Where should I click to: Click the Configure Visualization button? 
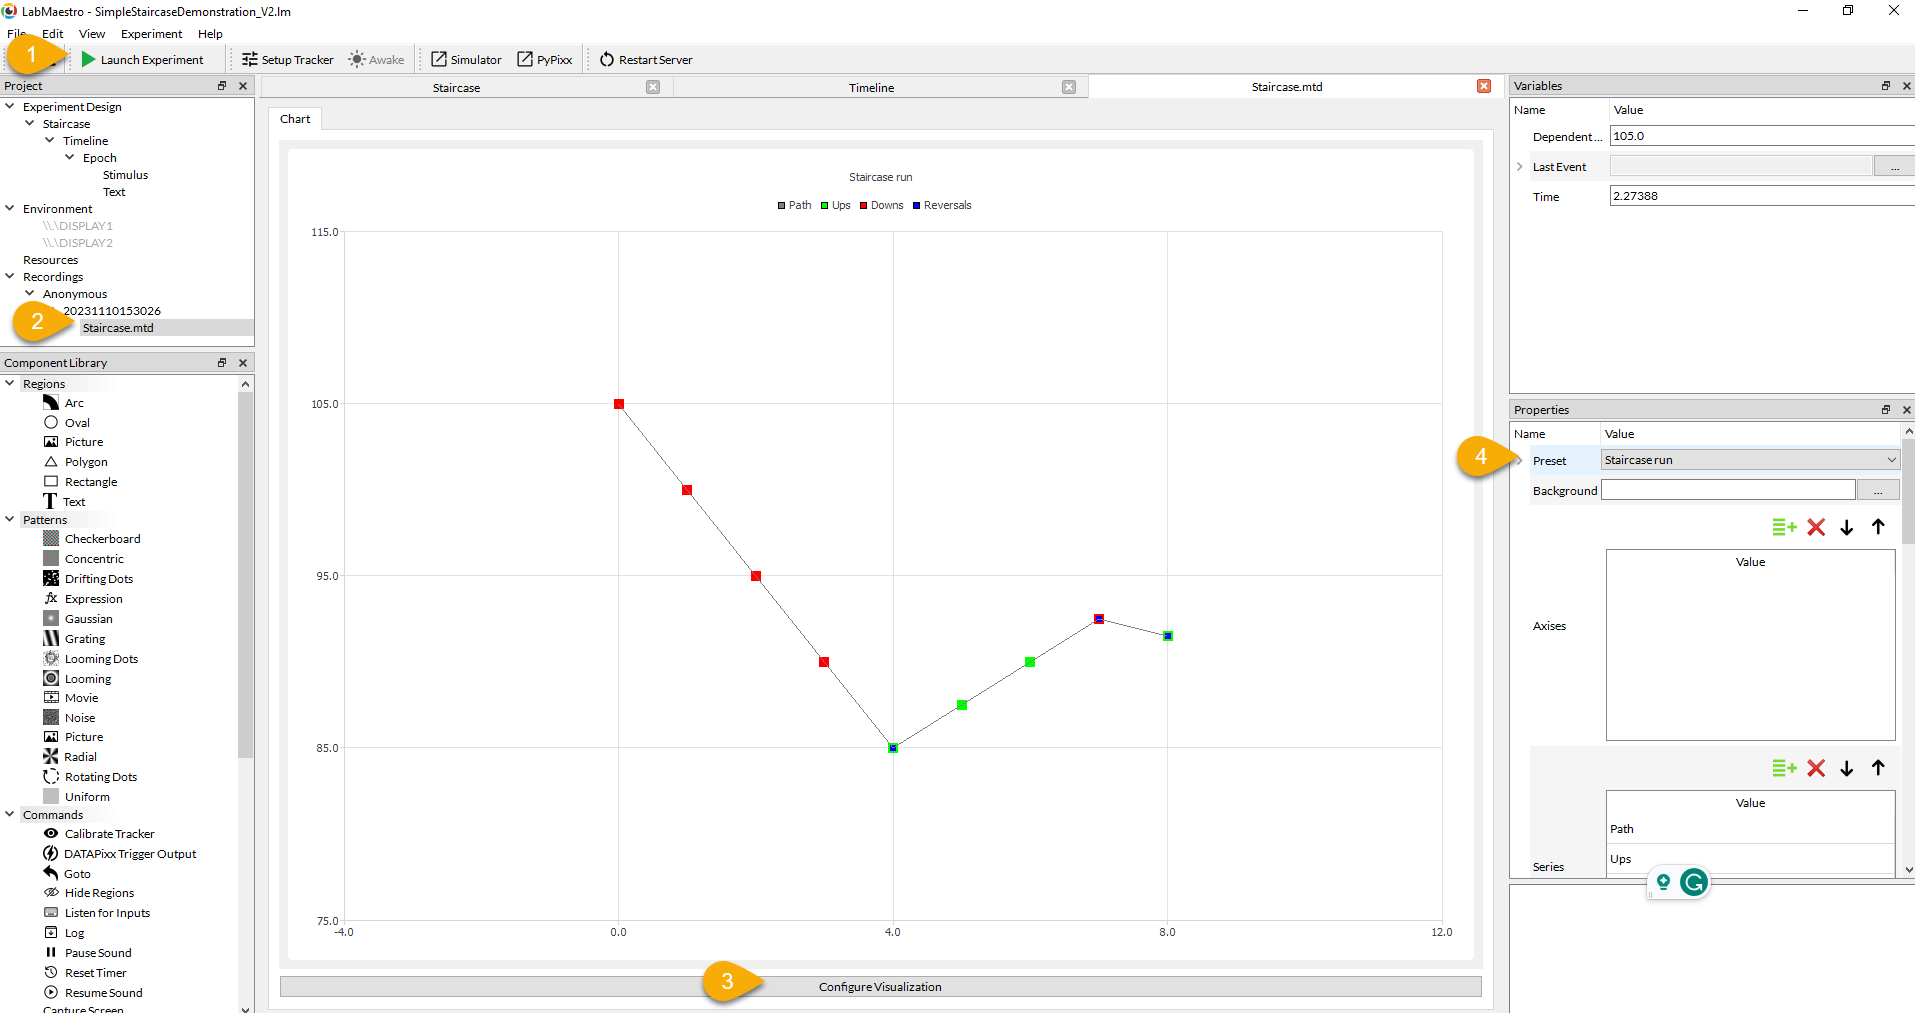click(x=880, y=987)
